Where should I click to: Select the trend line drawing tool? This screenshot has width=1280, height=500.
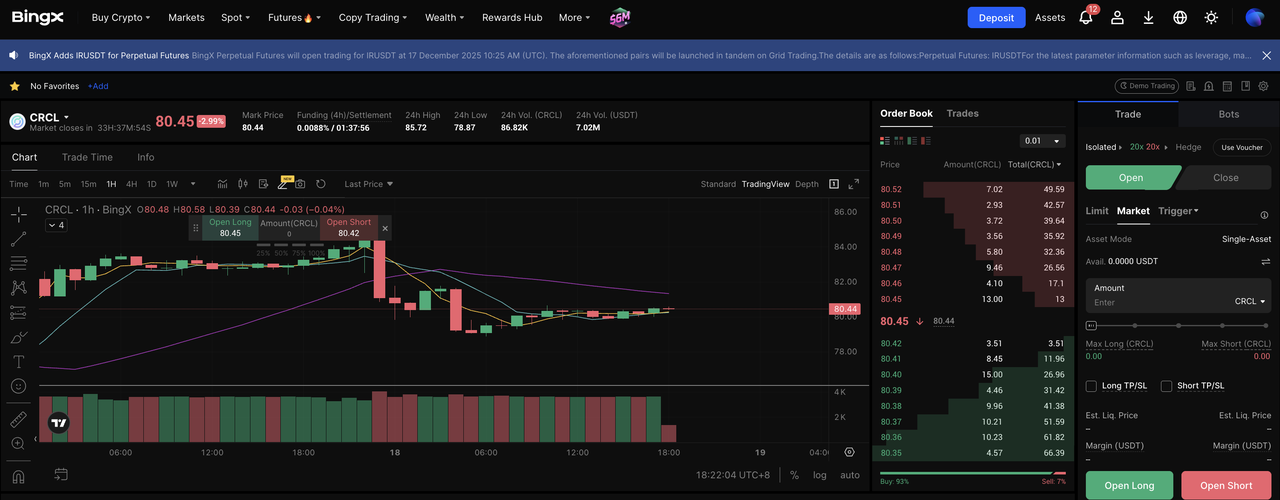[18, 239]
